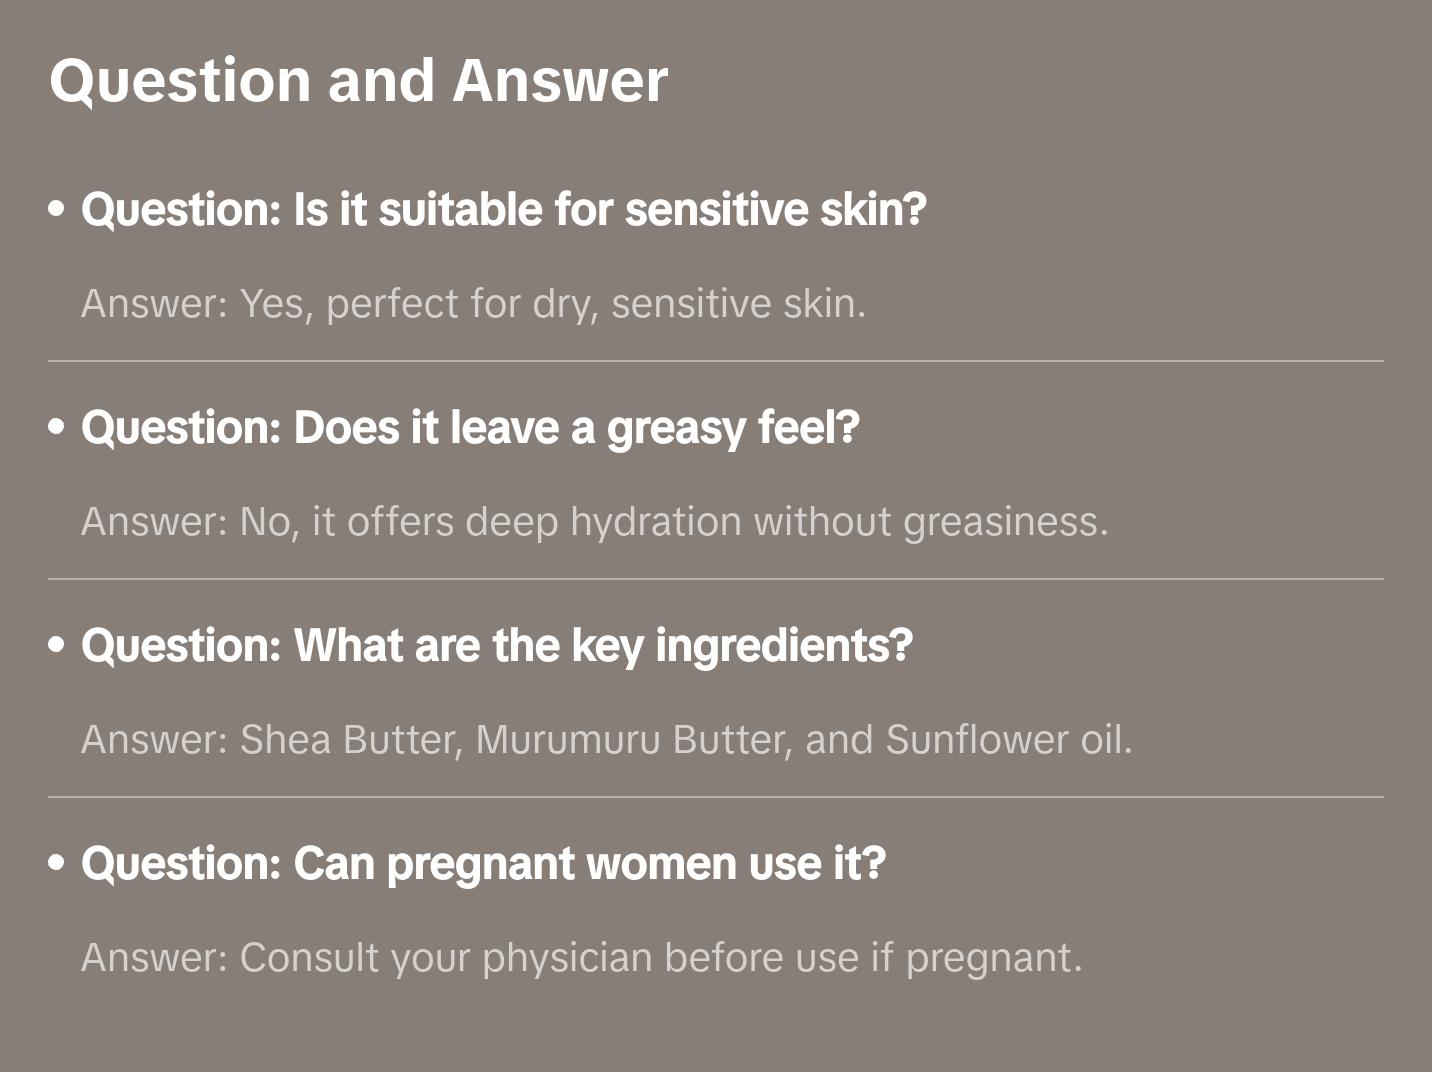This screenshot has height=1072, width=1432.
Task: Click the answer about dry, sensitive skin
Action: point(473,304)
